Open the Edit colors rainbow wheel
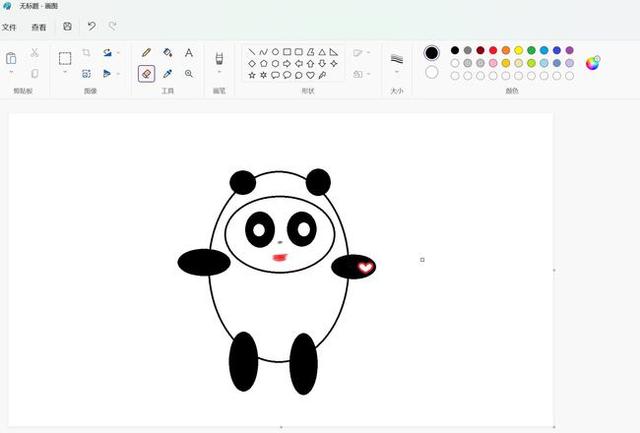This screenshot has width=640, height=433. [x=593, y=62]
